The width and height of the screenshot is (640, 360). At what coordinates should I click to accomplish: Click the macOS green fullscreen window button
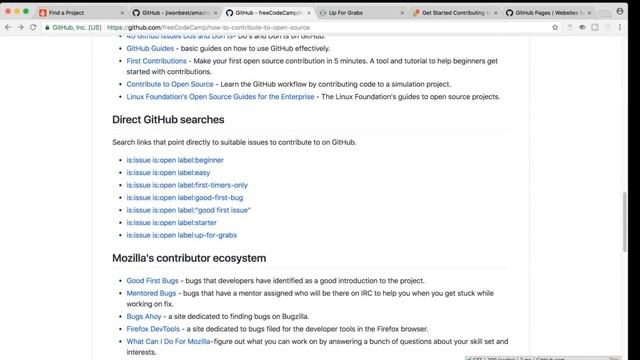click(26, 11)
